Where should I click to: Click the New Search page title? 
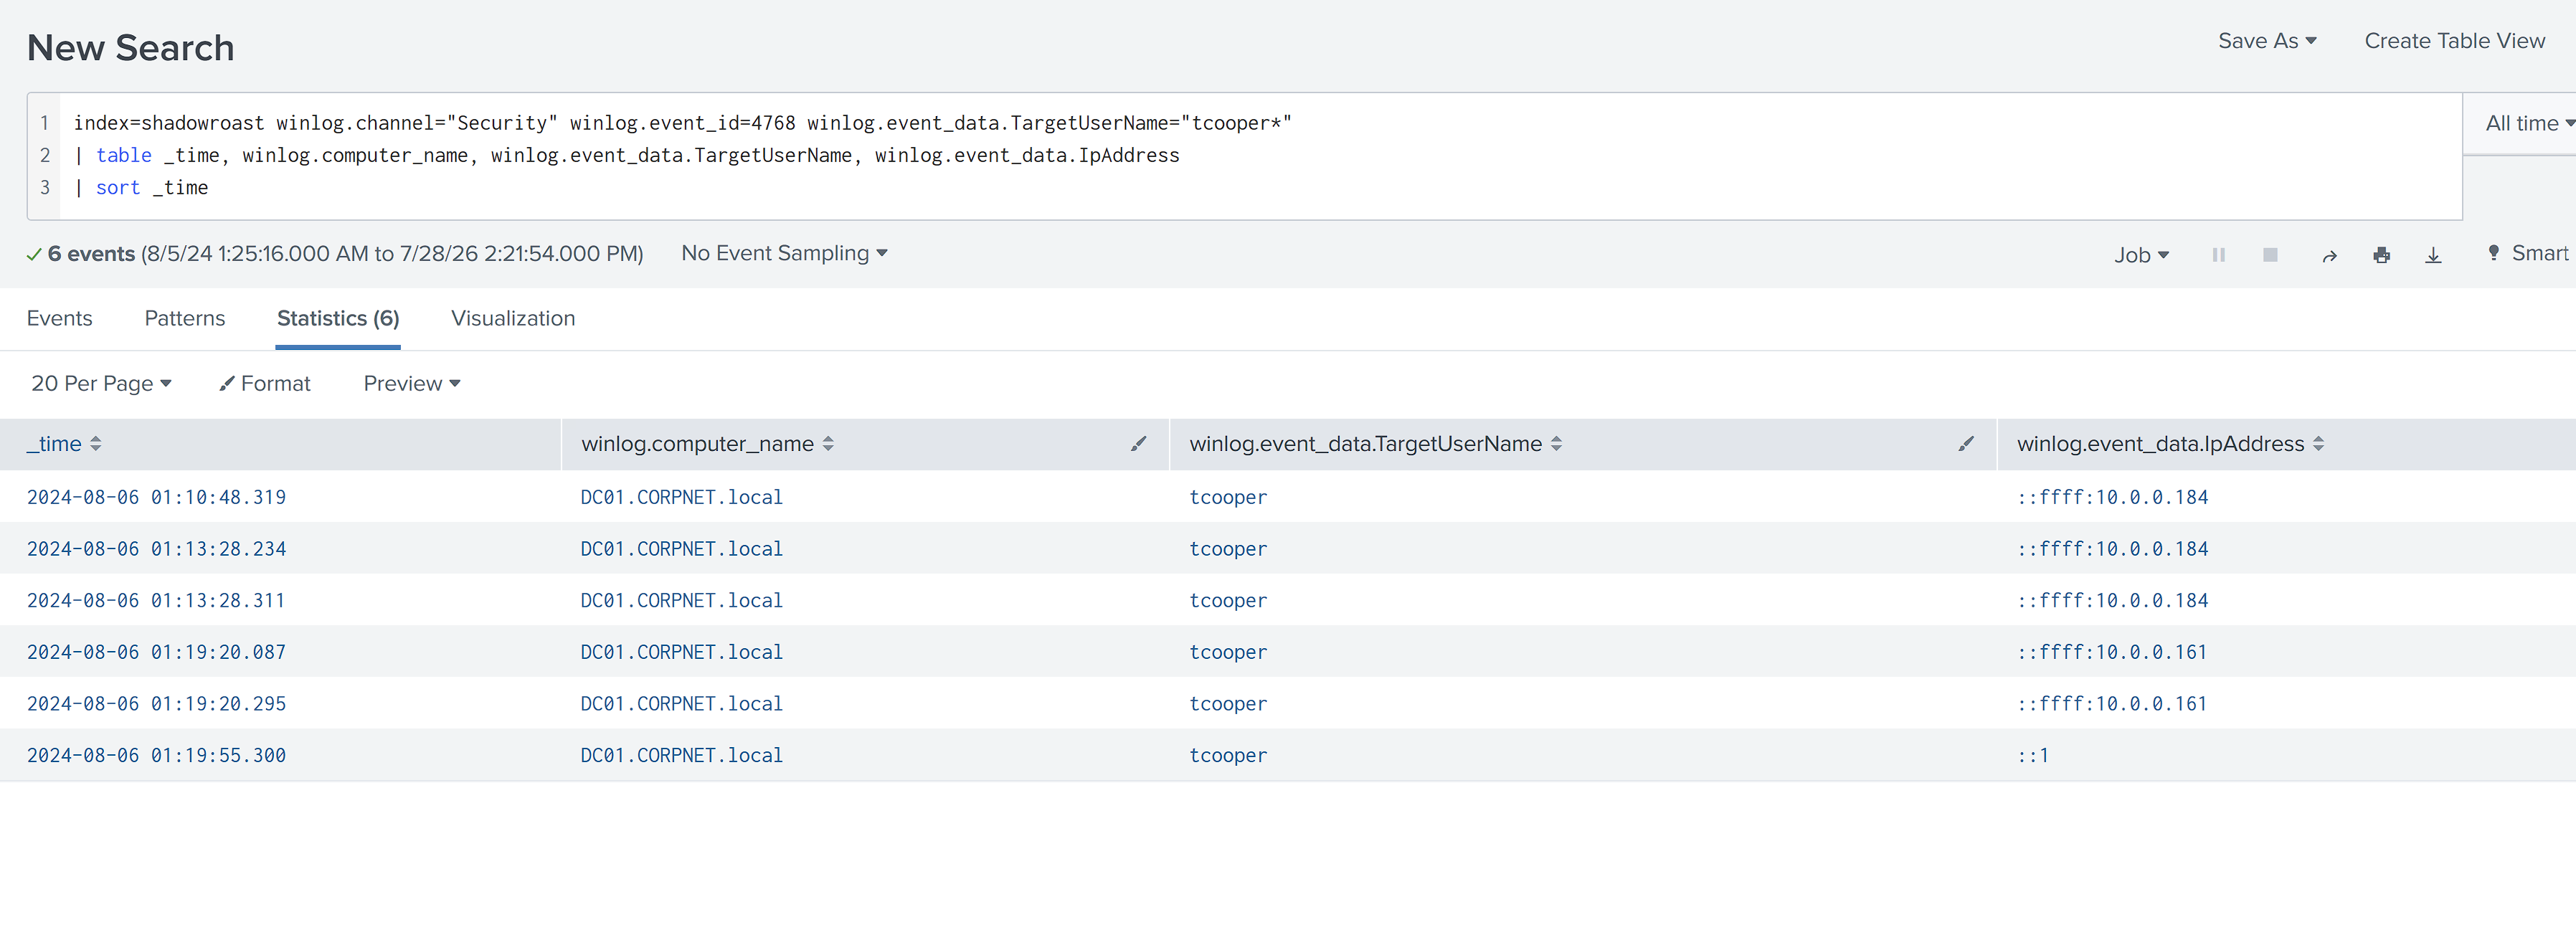[x=131, y=48]
